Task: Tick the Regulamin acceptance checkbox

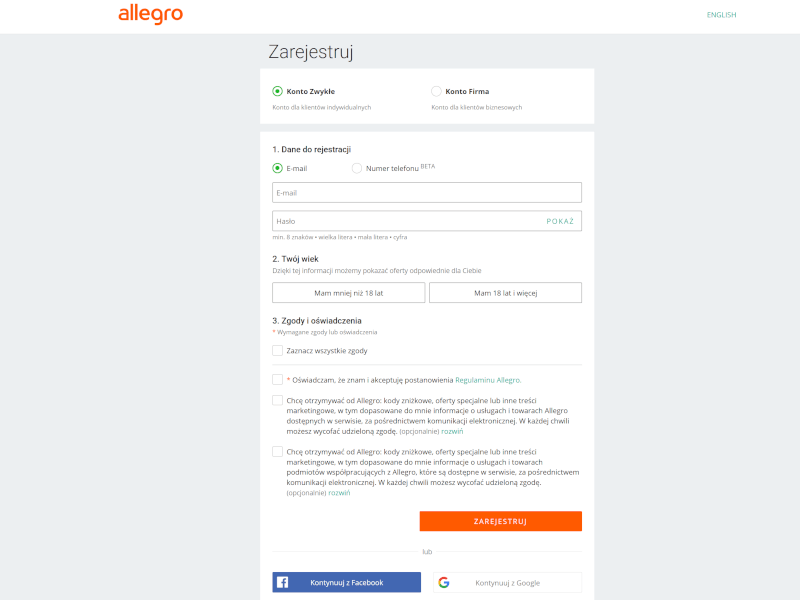Action: tap(278, 380)
